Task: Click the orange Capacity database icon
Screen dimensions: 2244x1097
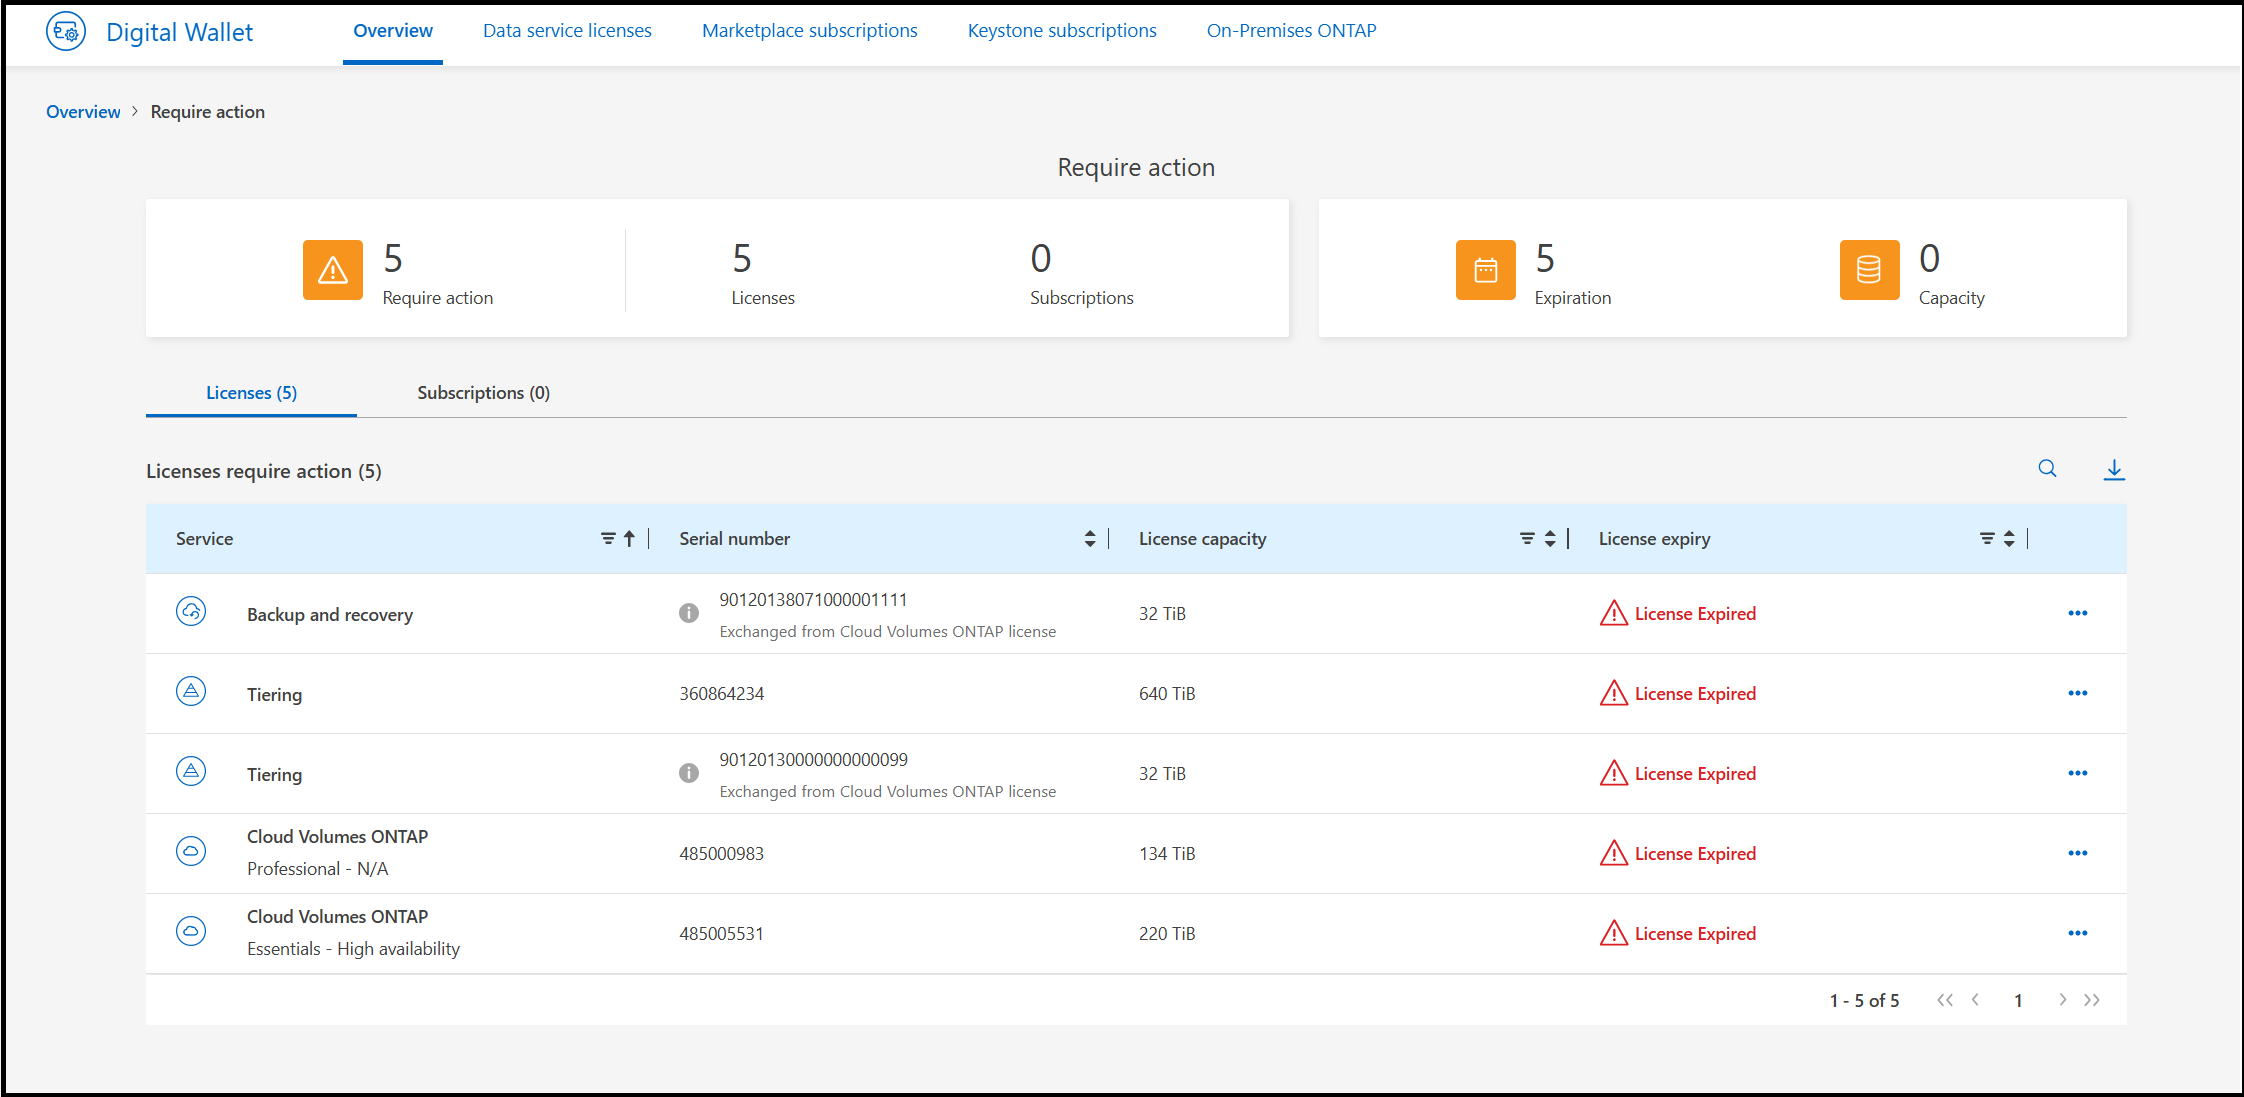Action: (1869, 269)
